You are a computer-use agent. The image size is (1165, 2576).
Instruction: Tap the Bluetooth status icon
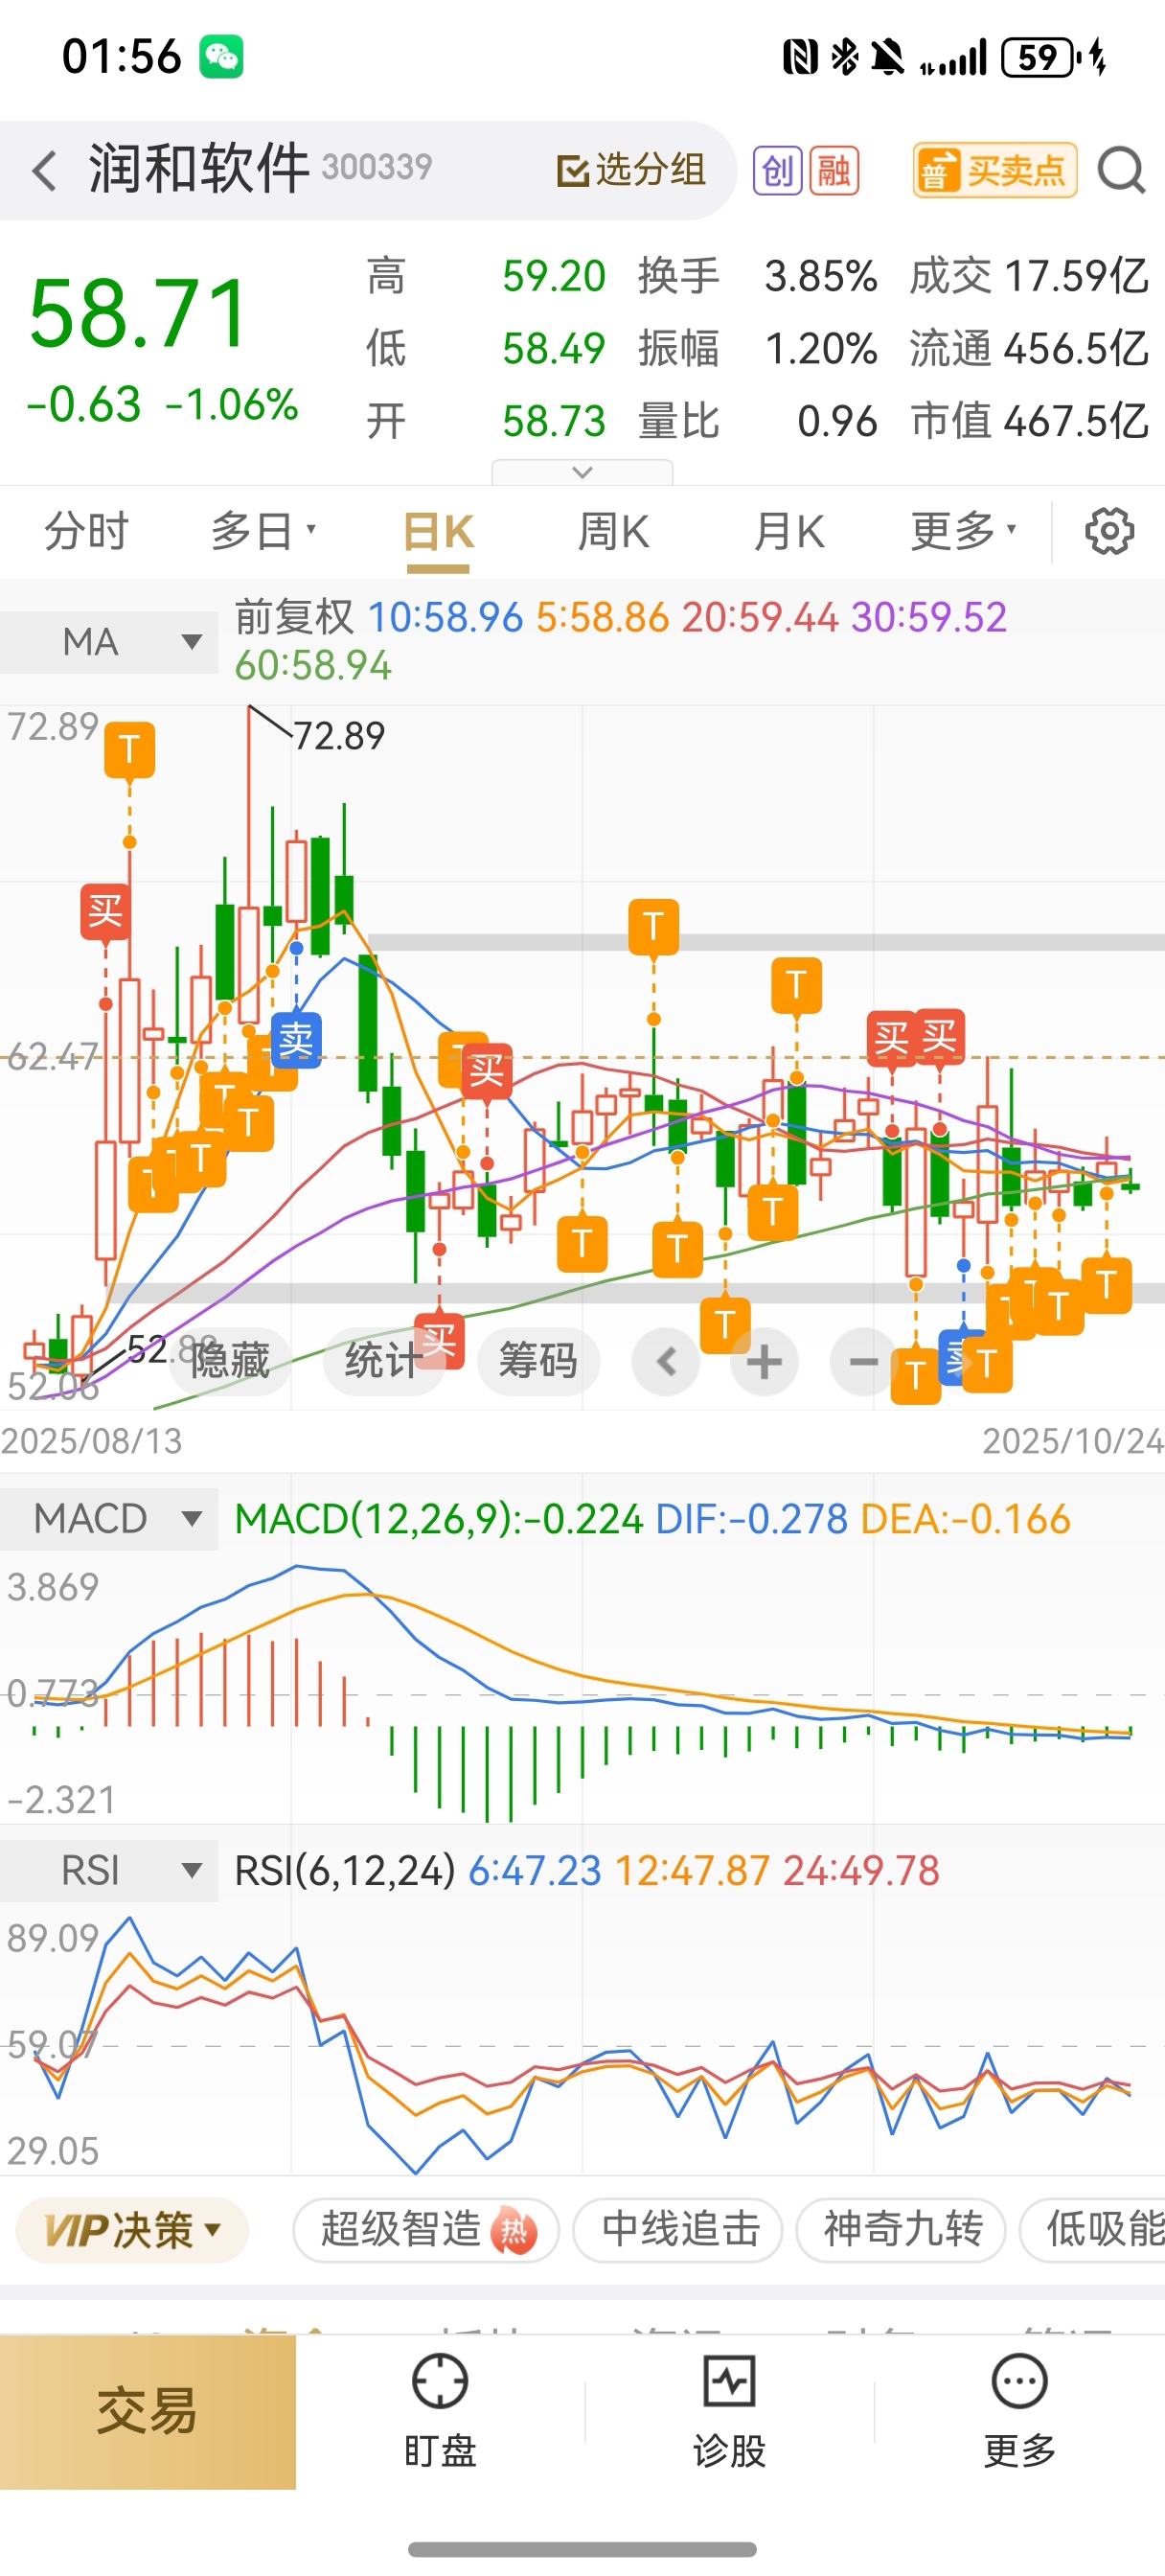tap(845, 57)
